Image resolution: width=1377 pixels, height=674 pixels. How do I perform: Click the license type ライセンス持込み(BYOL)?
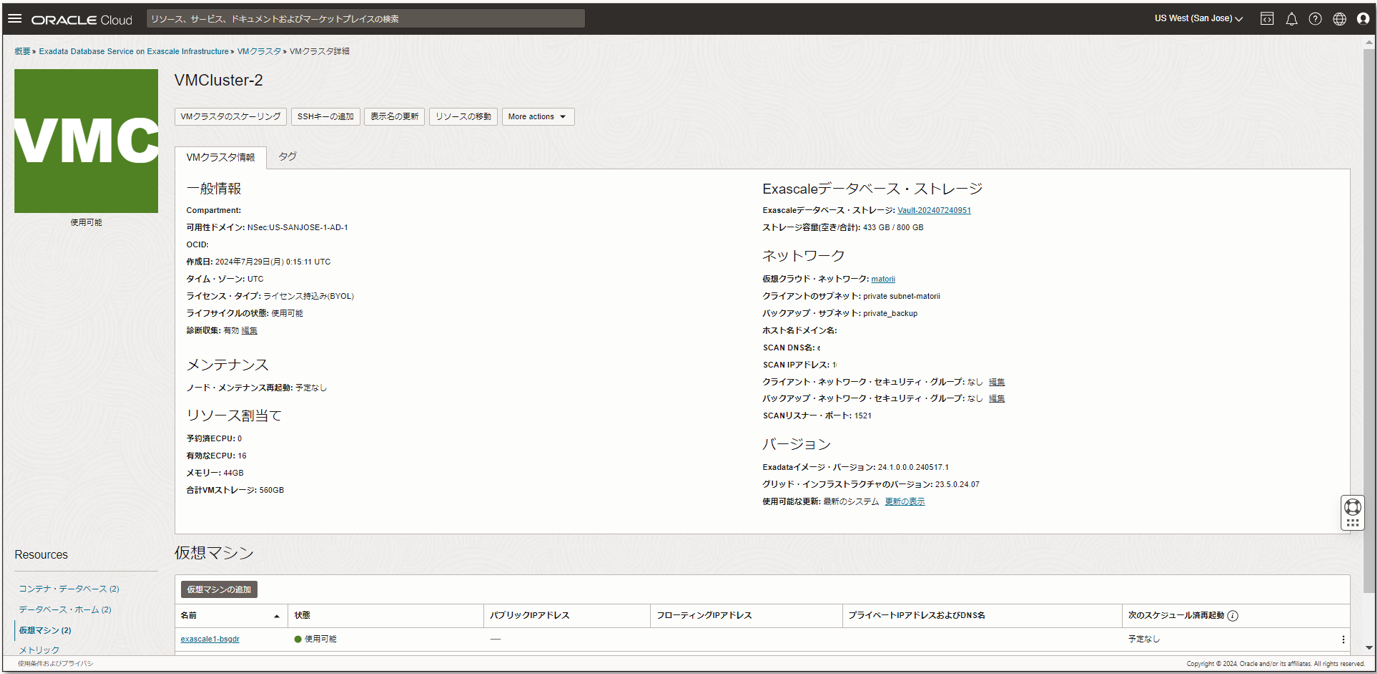[309, 297]
